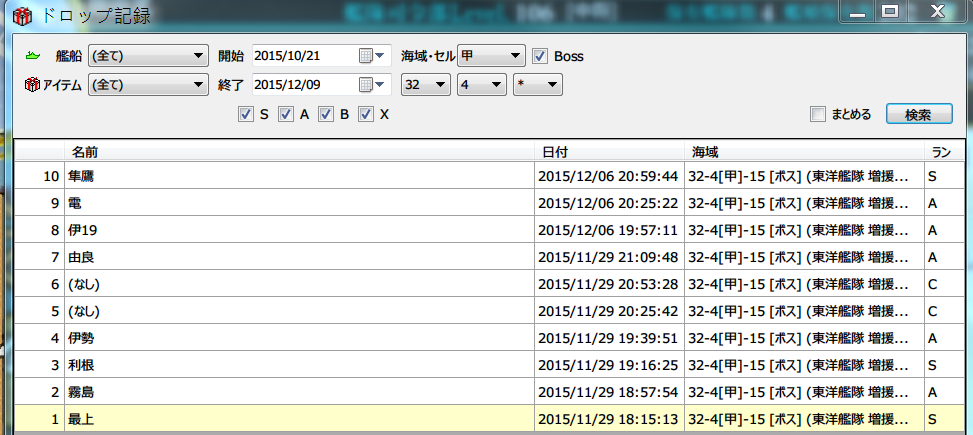Click date cell 2015/11/29 21:09:48
973x435 pixels.
[608, 257]
